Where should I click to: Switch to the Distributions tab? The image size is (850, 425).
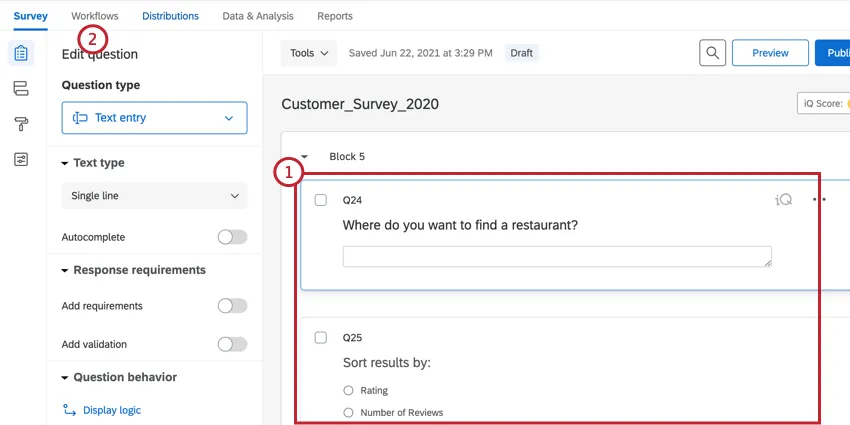point(170,16)
